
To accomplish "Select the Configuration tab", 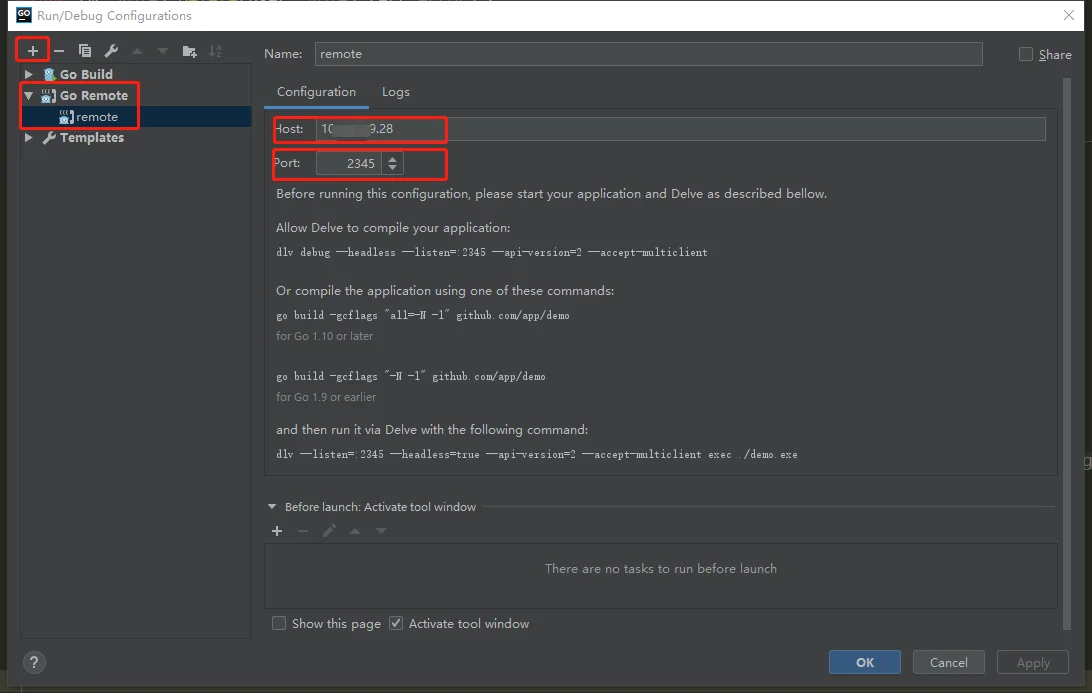I will [316, 92].
